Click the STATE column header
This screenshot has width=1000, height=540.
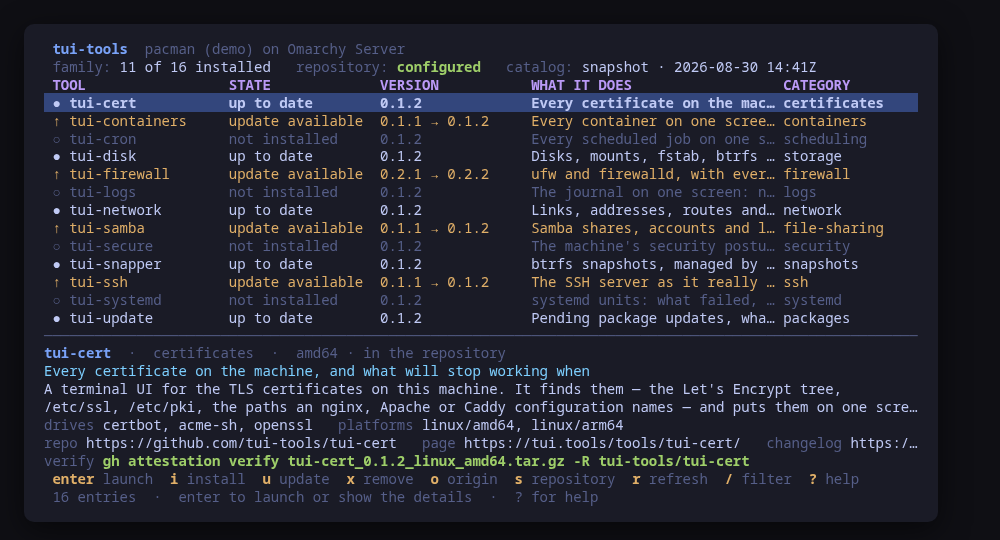click(249, 85)
